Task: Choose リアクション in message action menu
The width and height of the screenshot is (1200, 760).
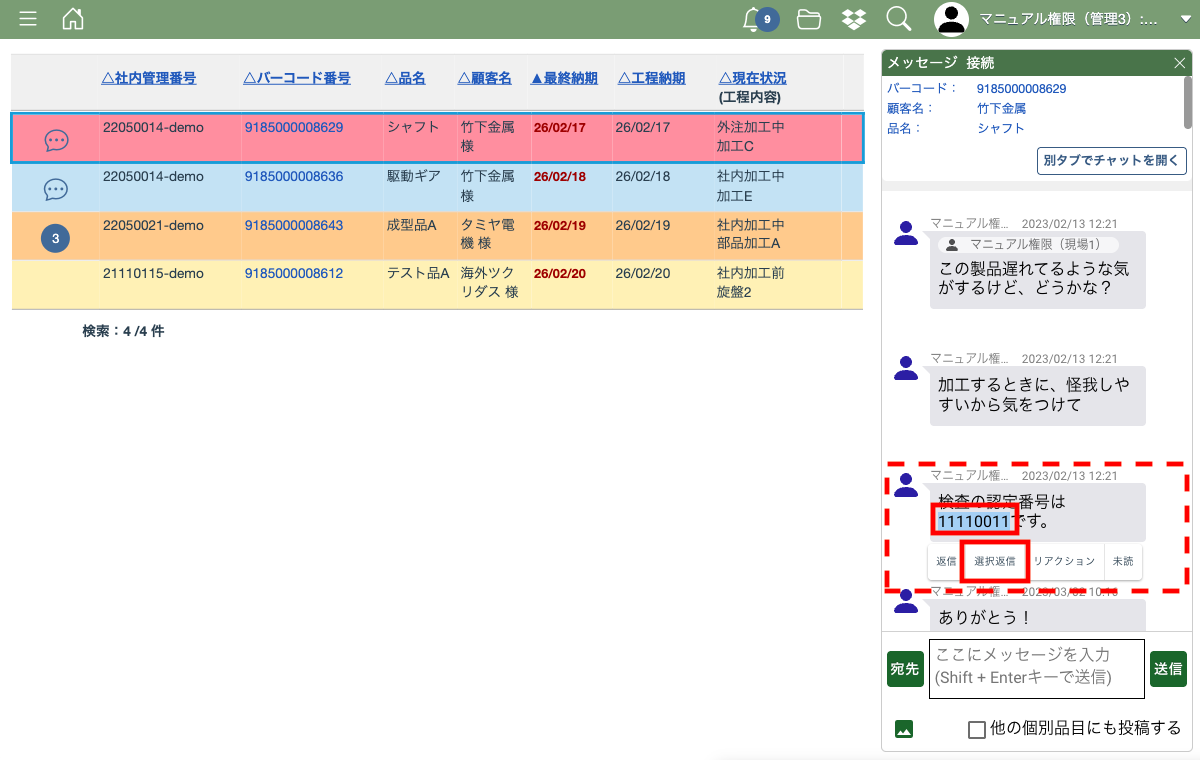Action: click(x=1064, y=561)
